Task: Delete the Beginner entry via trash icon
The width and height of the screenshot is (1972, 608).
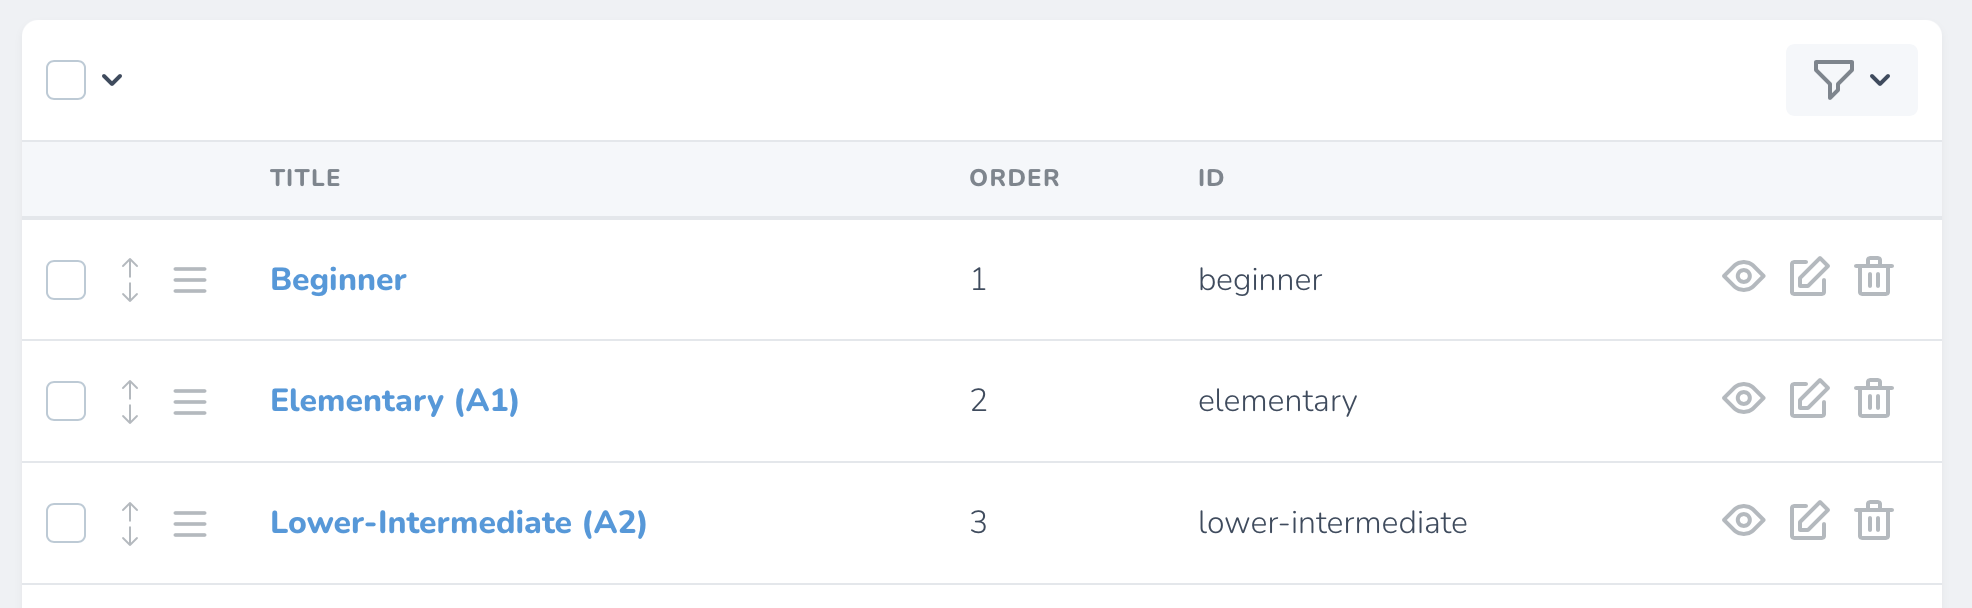Action: [x=1873, y=277]
